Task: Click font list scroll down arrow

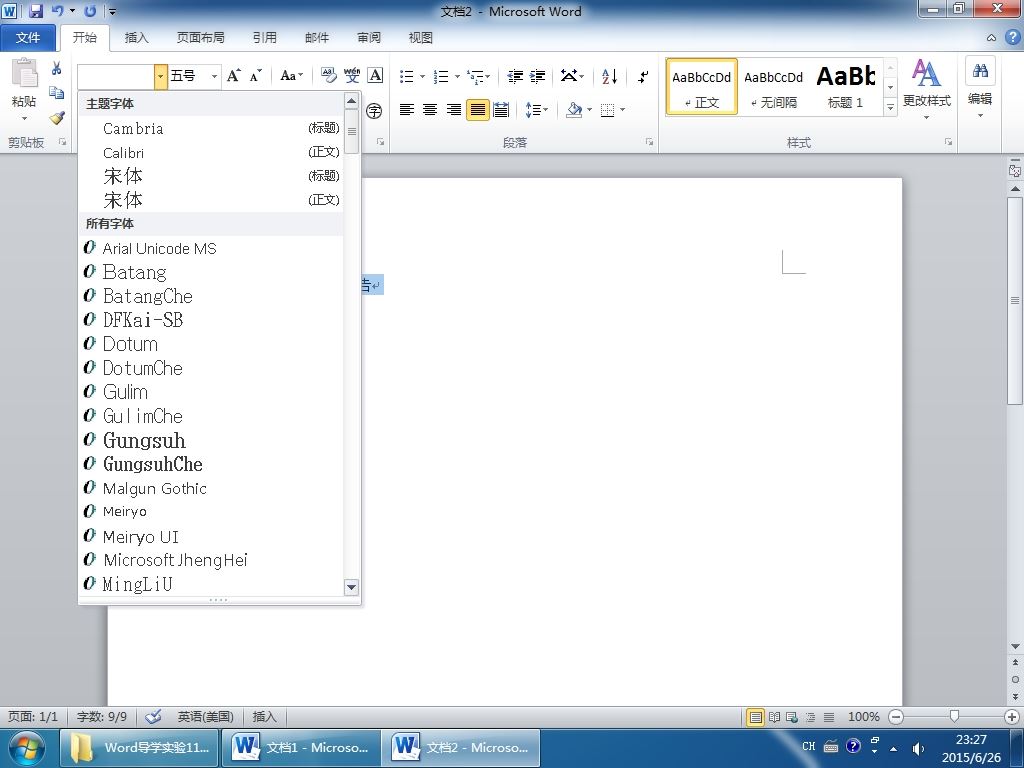Action: click(351, 587)
